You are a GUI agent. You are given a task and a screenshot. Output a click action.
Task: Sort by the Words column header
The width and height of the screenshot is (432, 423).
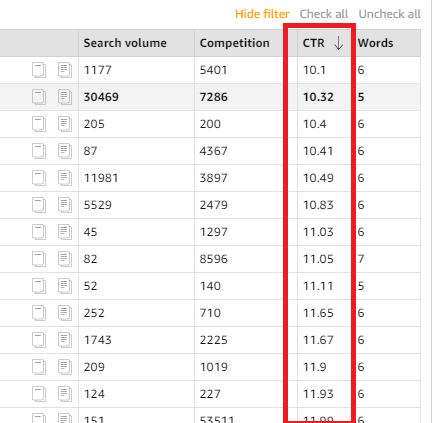[375, 43]
